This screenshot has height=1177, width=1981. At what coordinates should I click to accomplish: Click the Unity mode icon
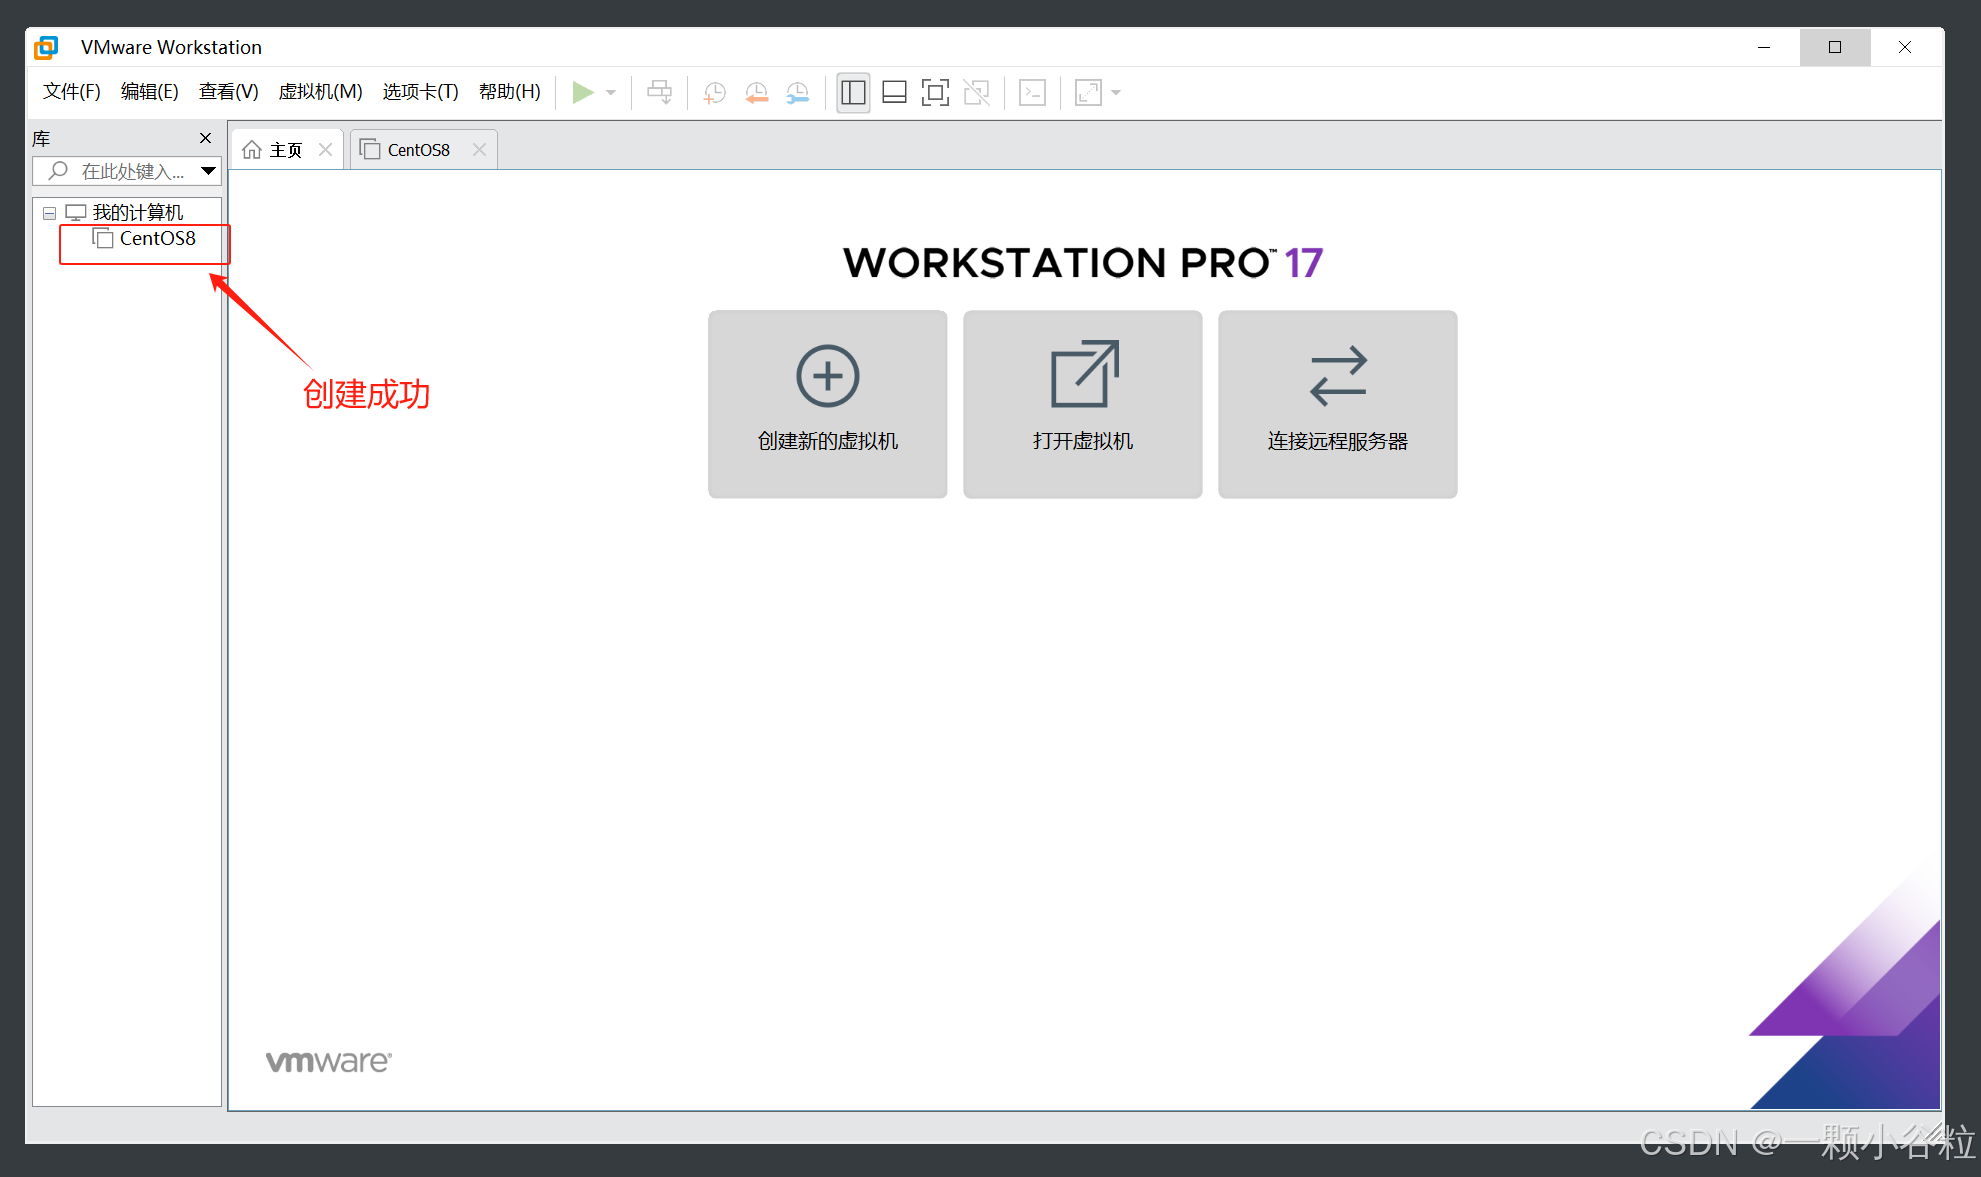(977, 93)
